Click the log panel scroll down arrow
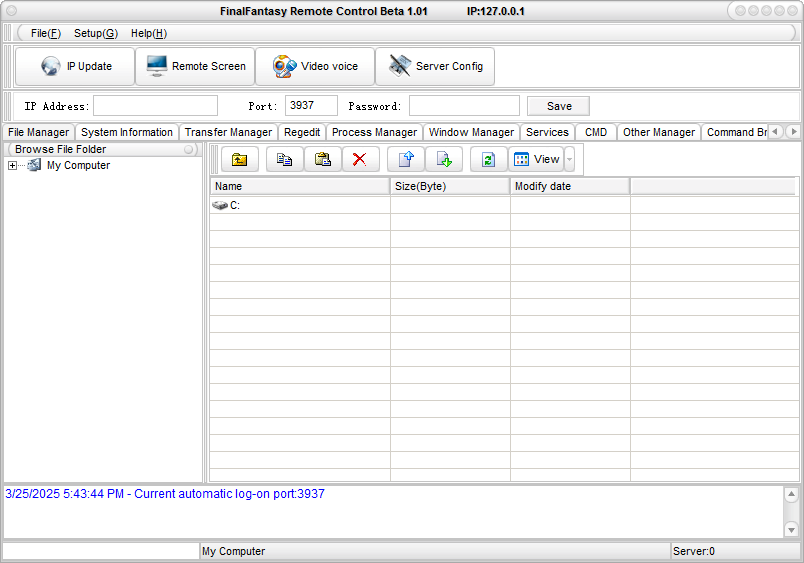The width and height of the screenshot is (804, 563). click(x=791, y=529)
